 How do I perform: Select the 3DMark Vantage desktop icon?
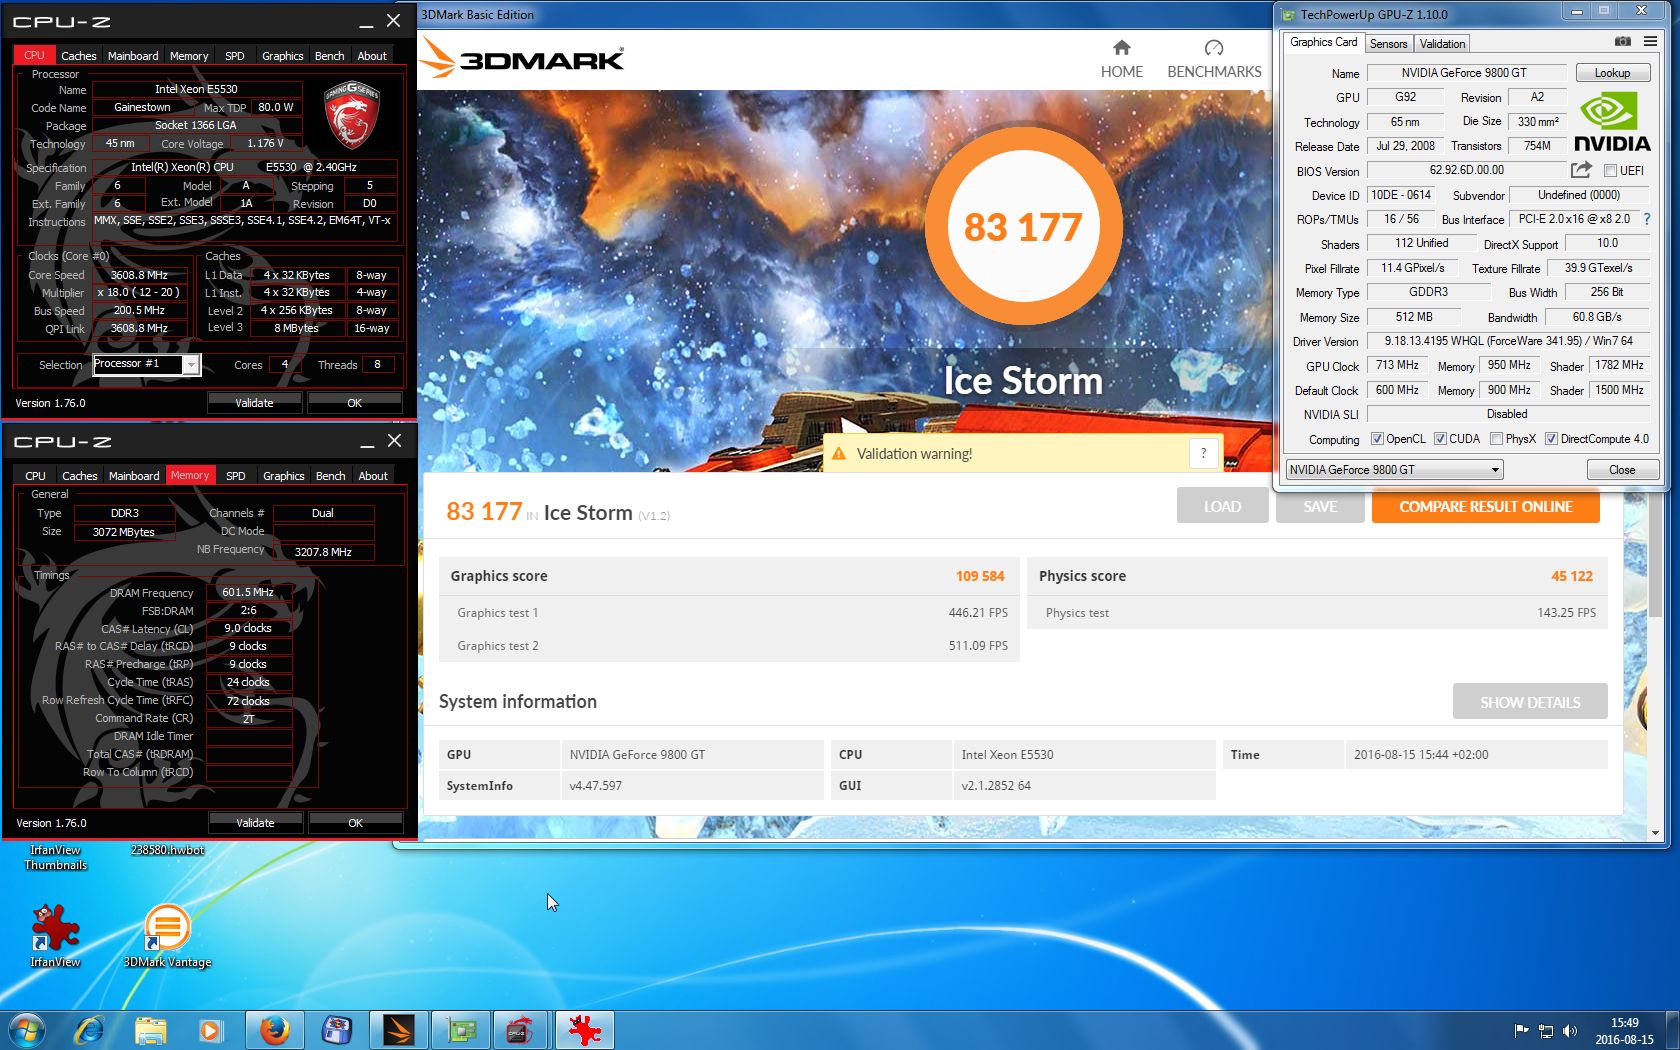tap(167, 935)
